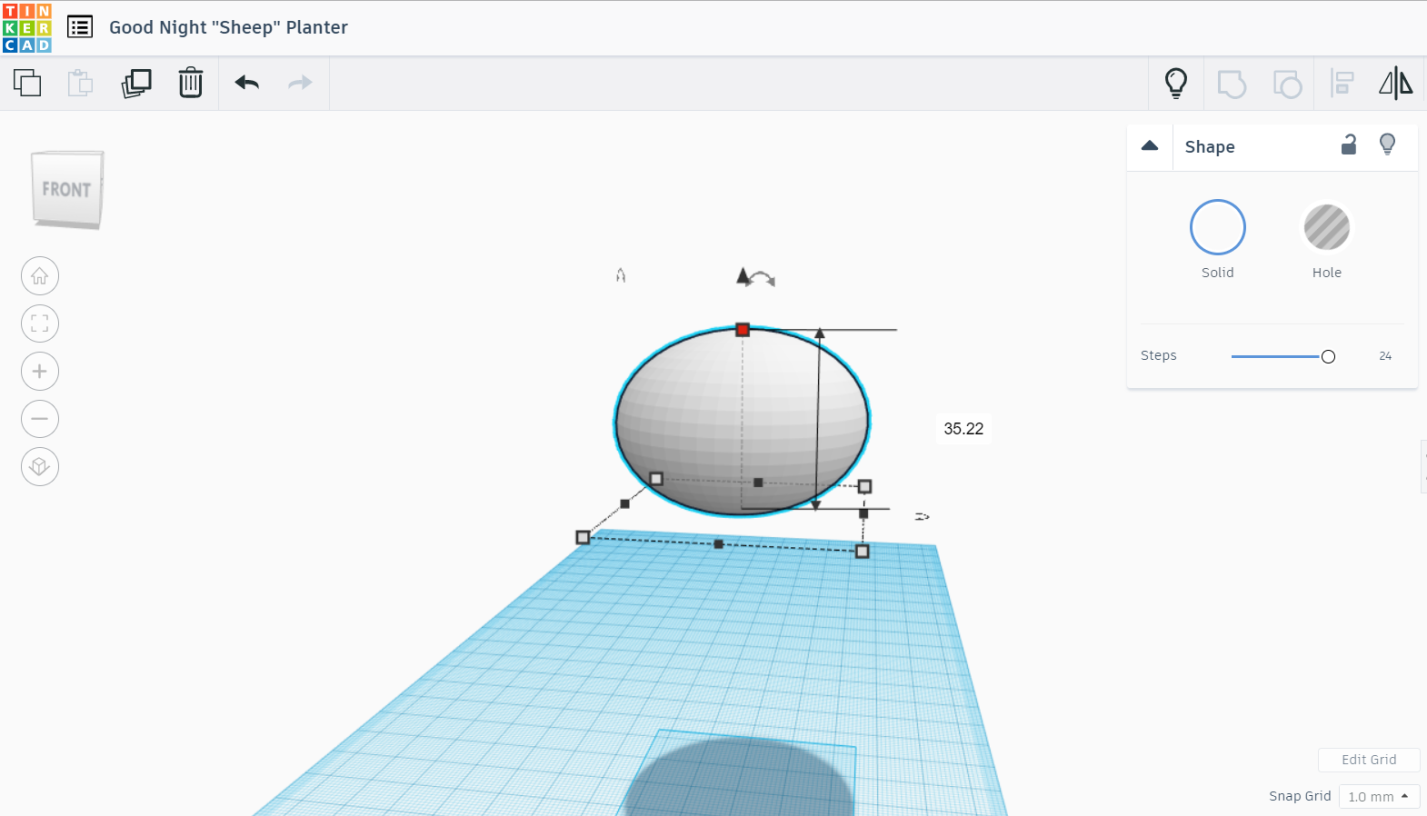Click the front edge midpoint black handle

(718, 544)
